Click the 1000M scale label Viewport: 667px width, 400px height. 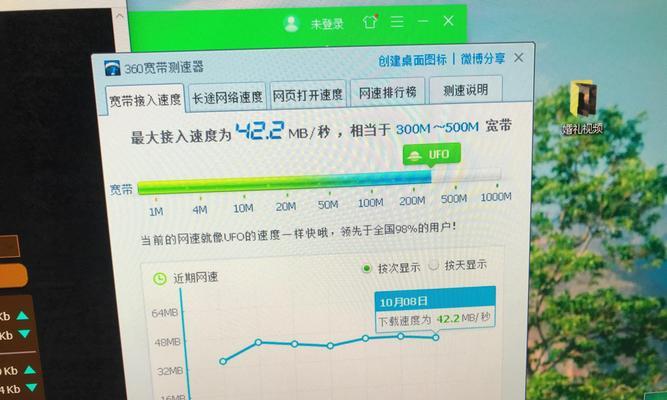point(496,197)
